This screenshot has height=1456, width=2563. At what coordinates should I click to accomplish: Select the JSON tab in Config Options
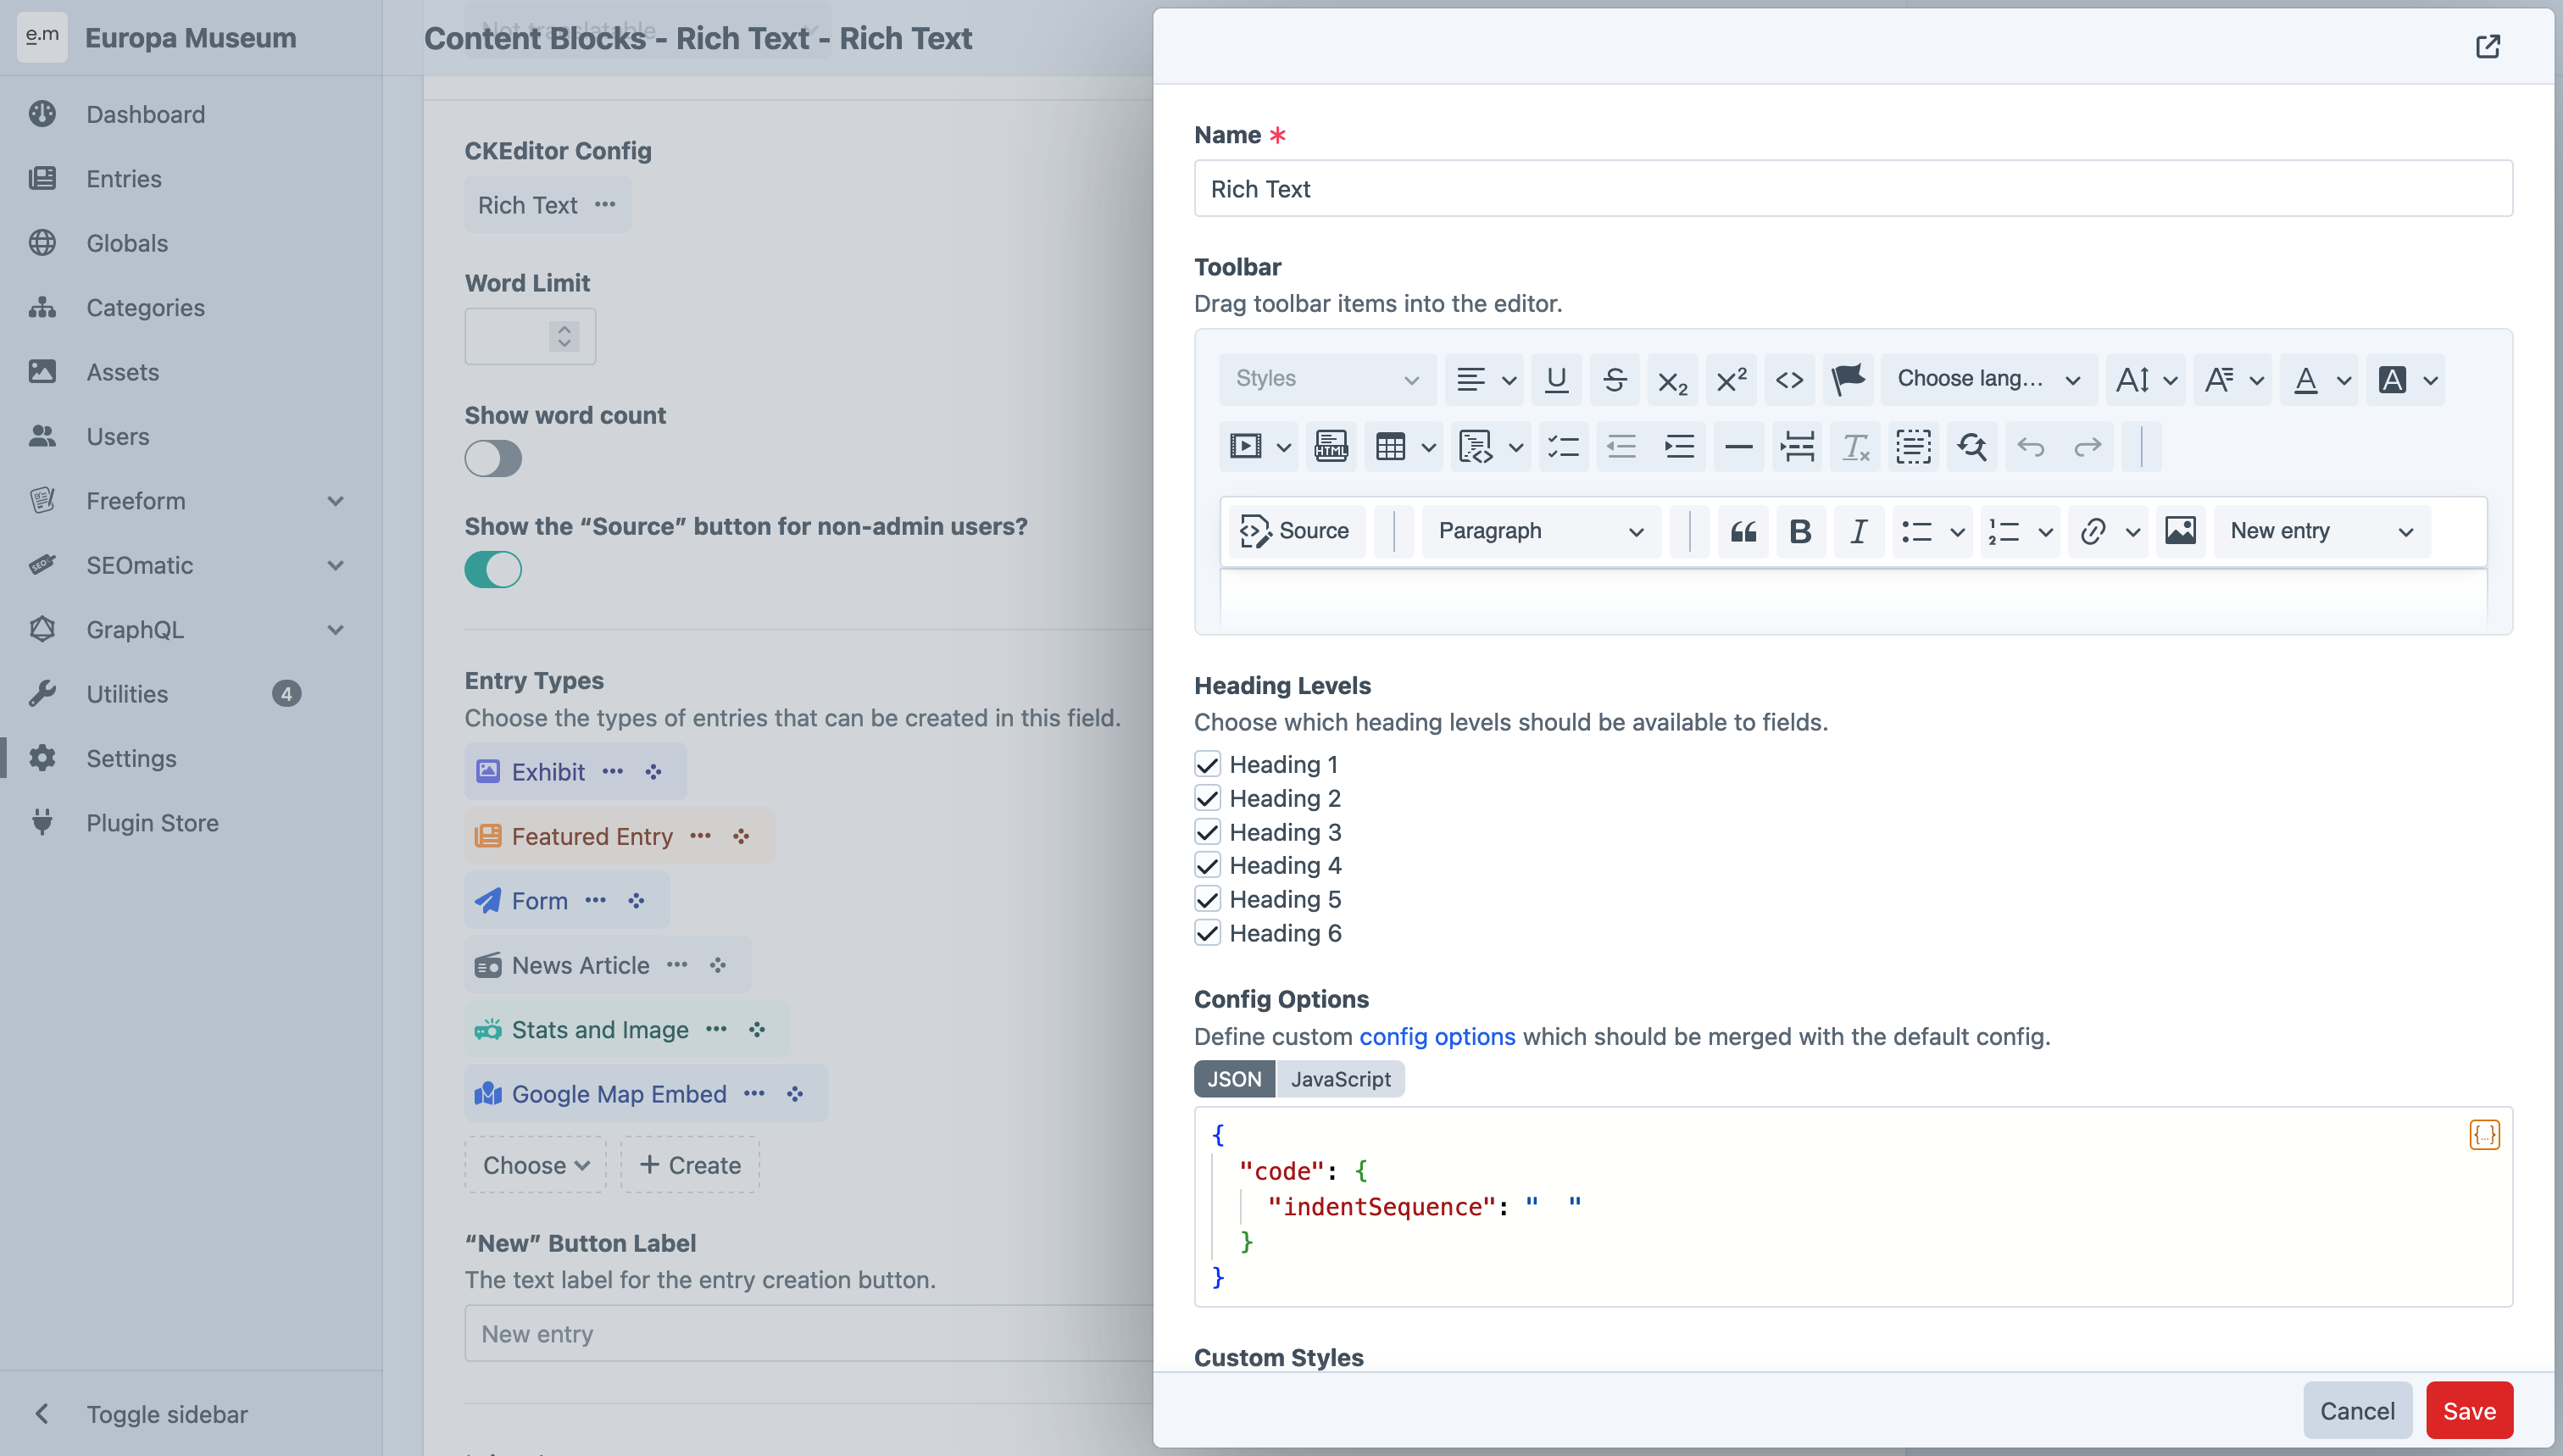click(1234, 1077)
